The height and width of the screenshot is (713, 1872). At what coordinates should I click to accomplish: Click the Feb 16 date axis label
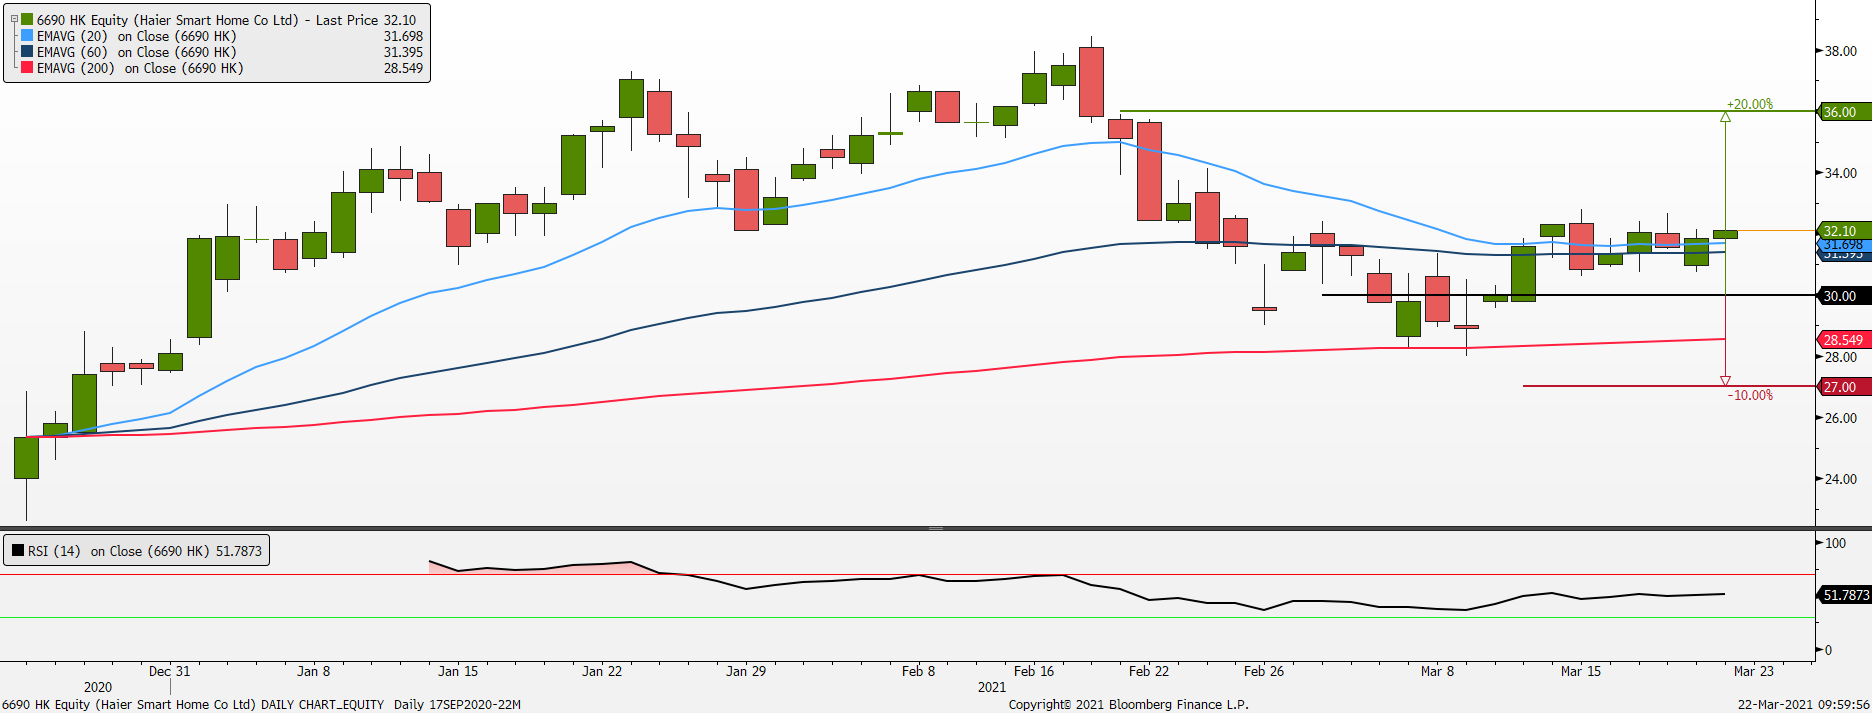[1034, 671]
